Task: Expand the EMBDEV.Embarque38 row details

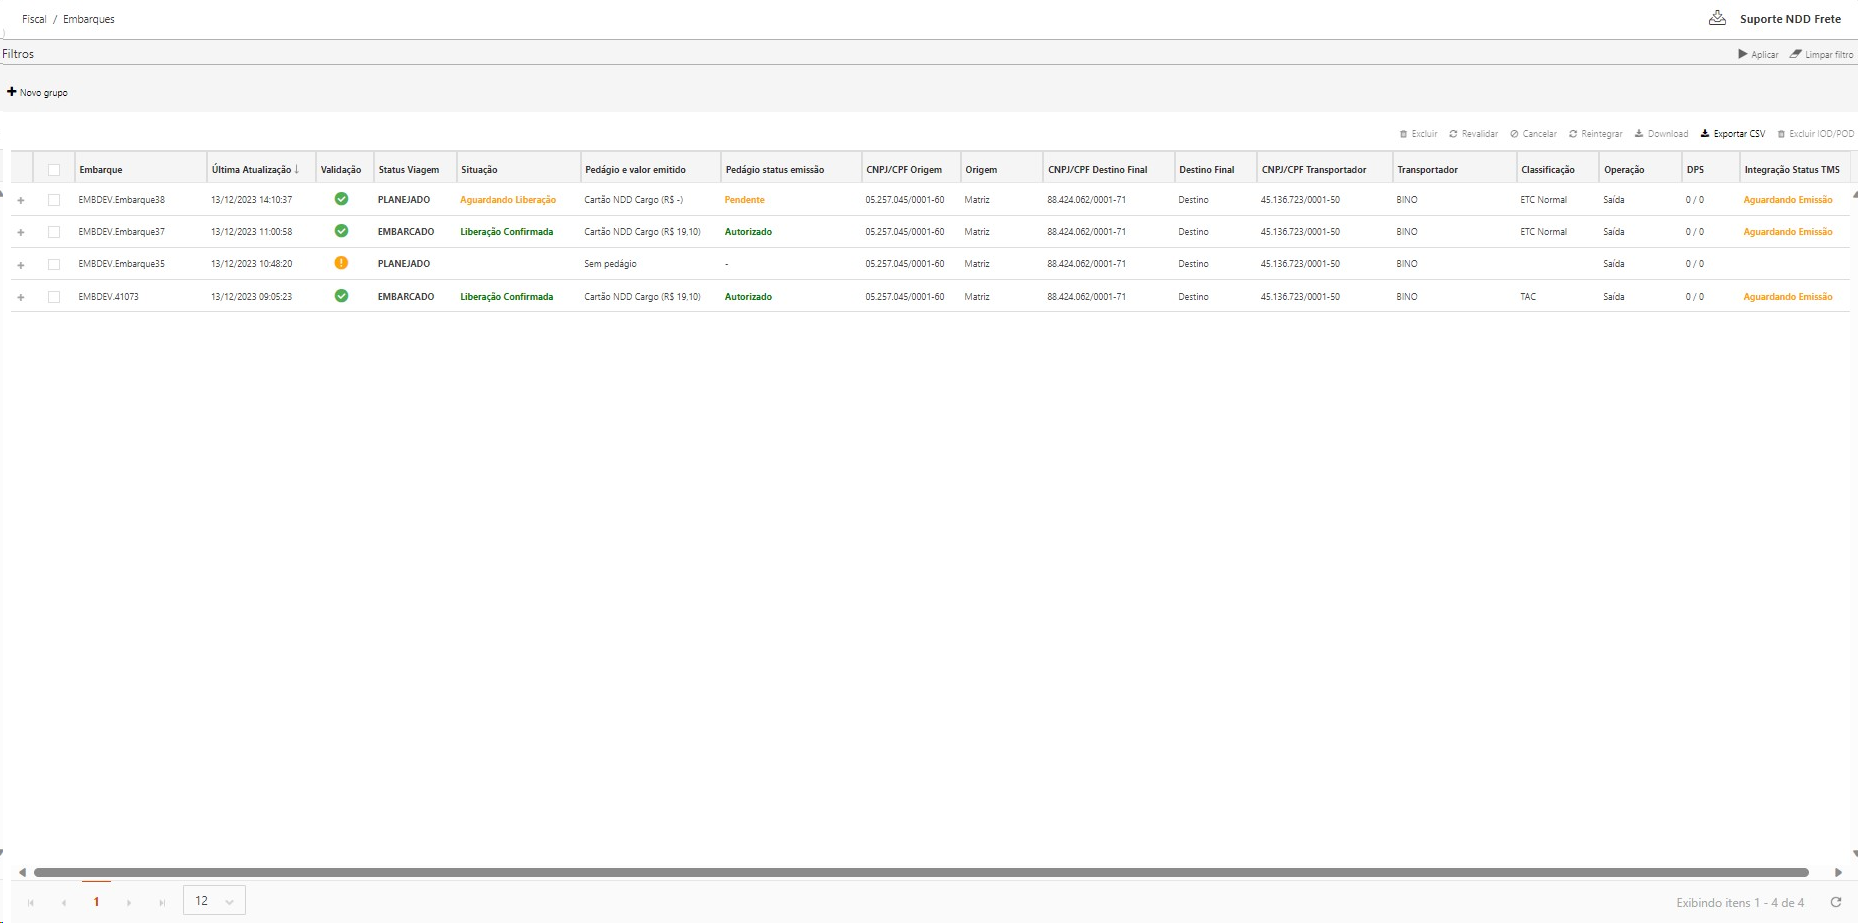Action: click(x=21, y=200)
